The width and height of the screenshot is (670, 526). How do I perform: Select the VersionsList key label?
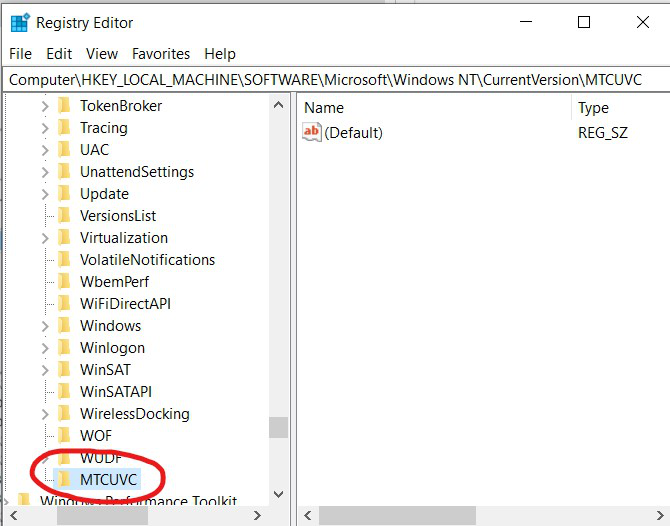tap(118, 215)
